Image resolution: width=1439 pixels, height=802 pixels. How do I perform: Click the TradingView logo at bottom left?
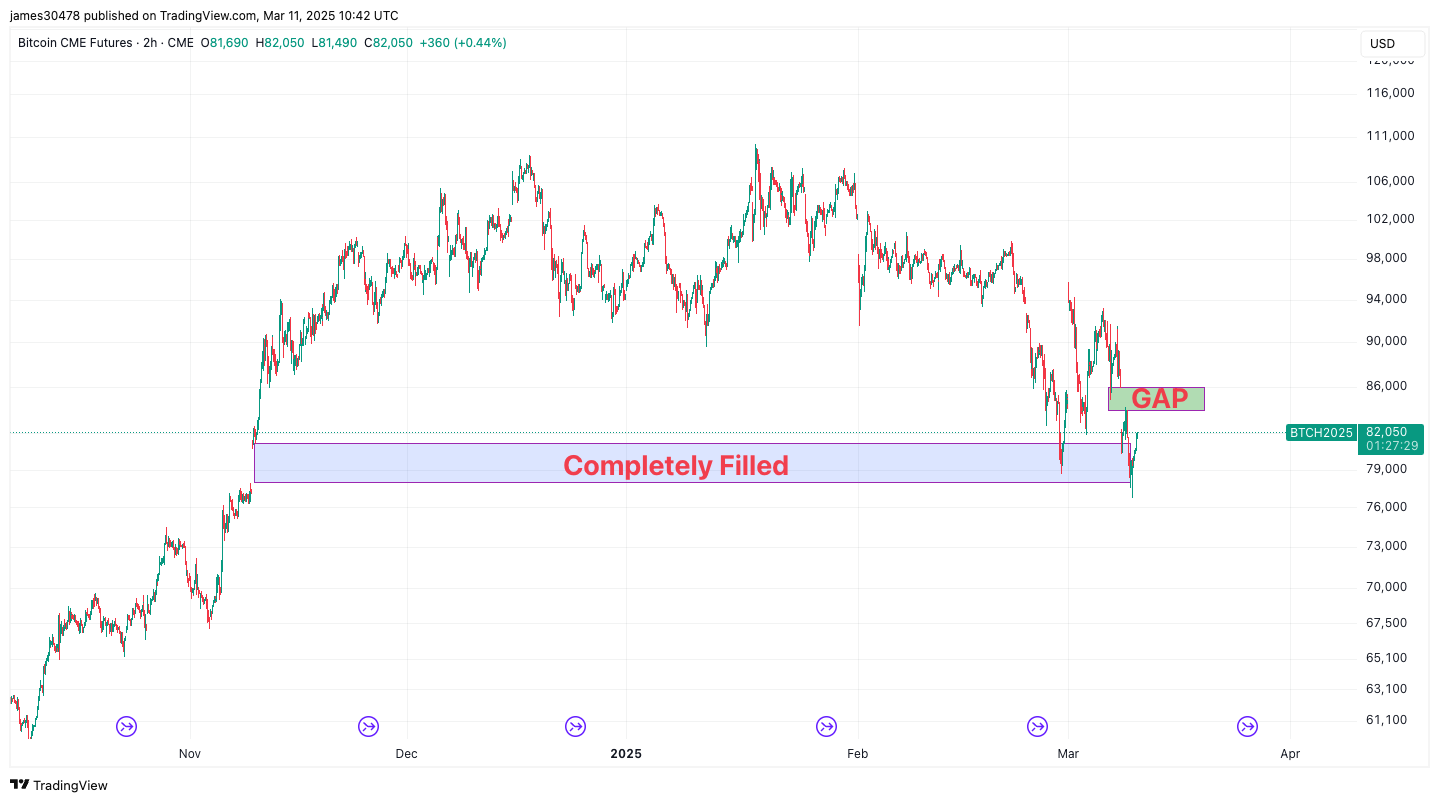(x=59, y=785)
